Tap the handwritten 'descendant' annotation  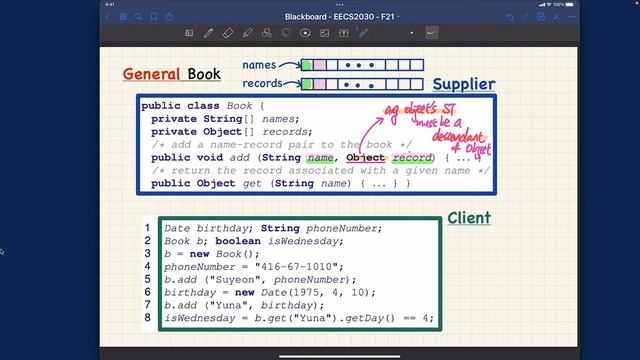pos(458,136)
